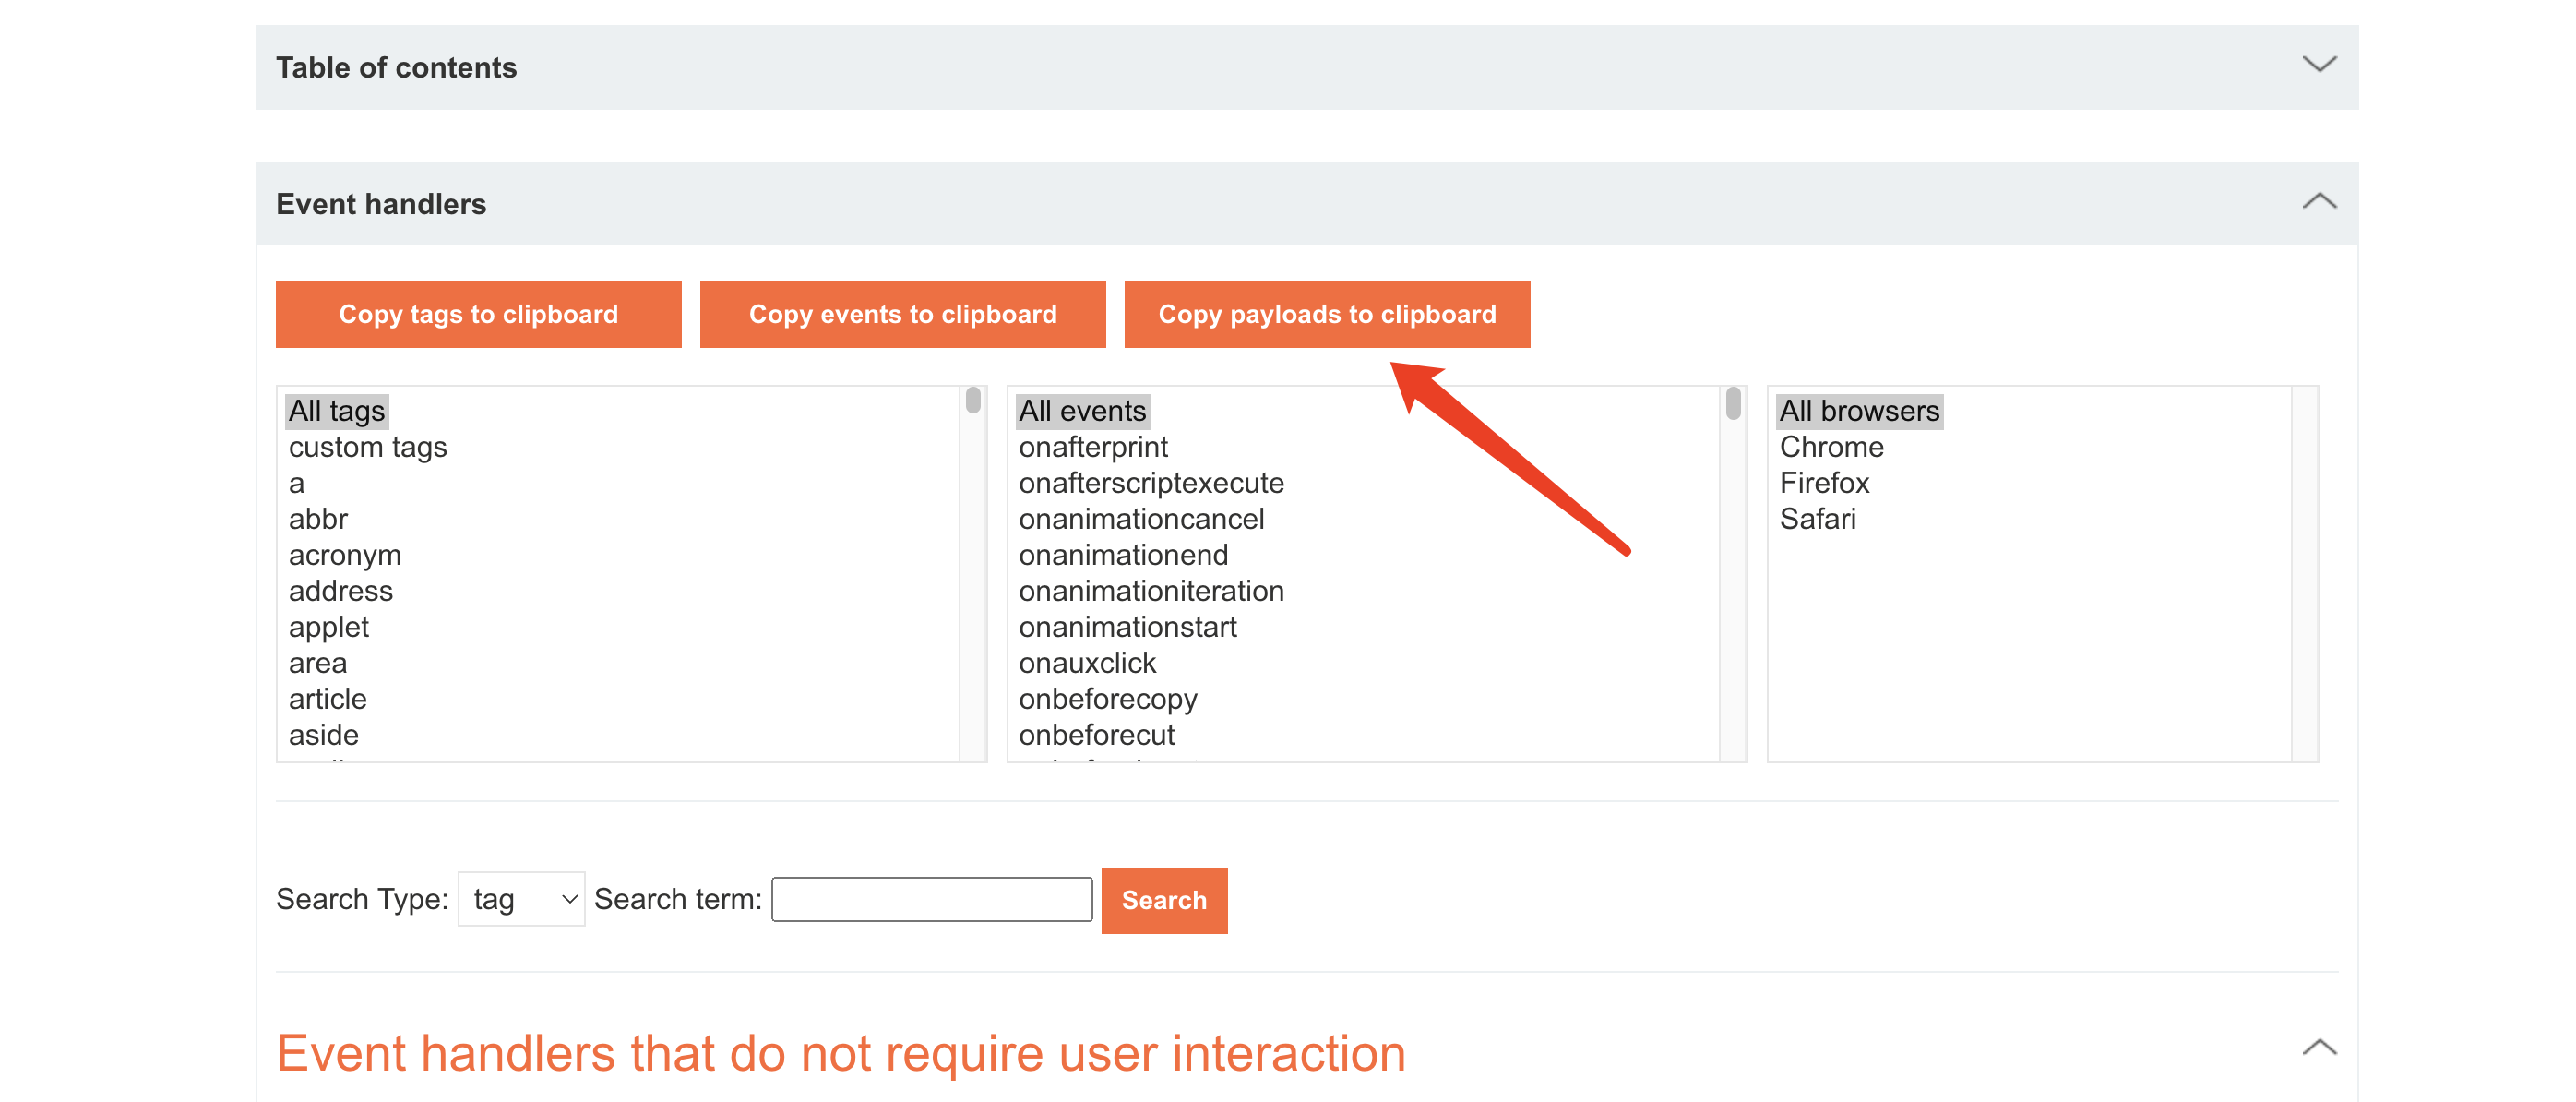Choose Chrome in the browsers list
This screenshot has height=1102, width=2576.
pyautogui.click(x=1830, y=447)
